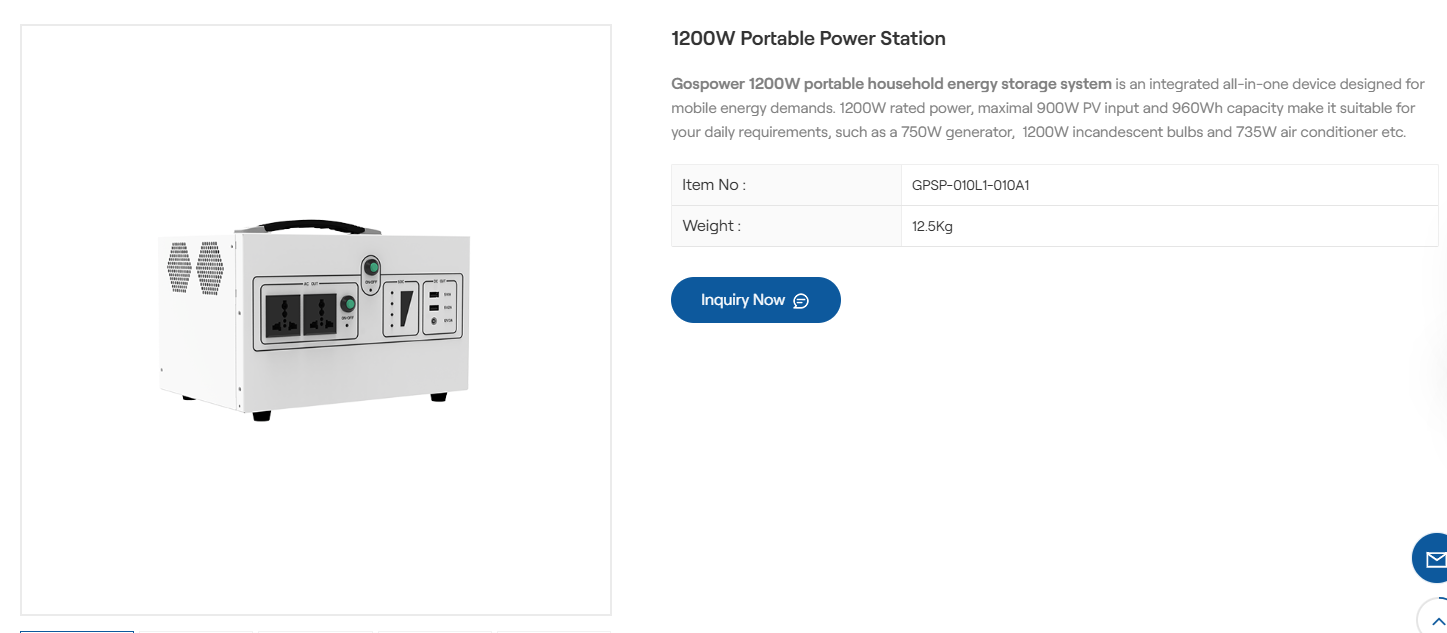Click the USB ports panel on the device
Screen dimensions: 1447x633
click(440, 307)
